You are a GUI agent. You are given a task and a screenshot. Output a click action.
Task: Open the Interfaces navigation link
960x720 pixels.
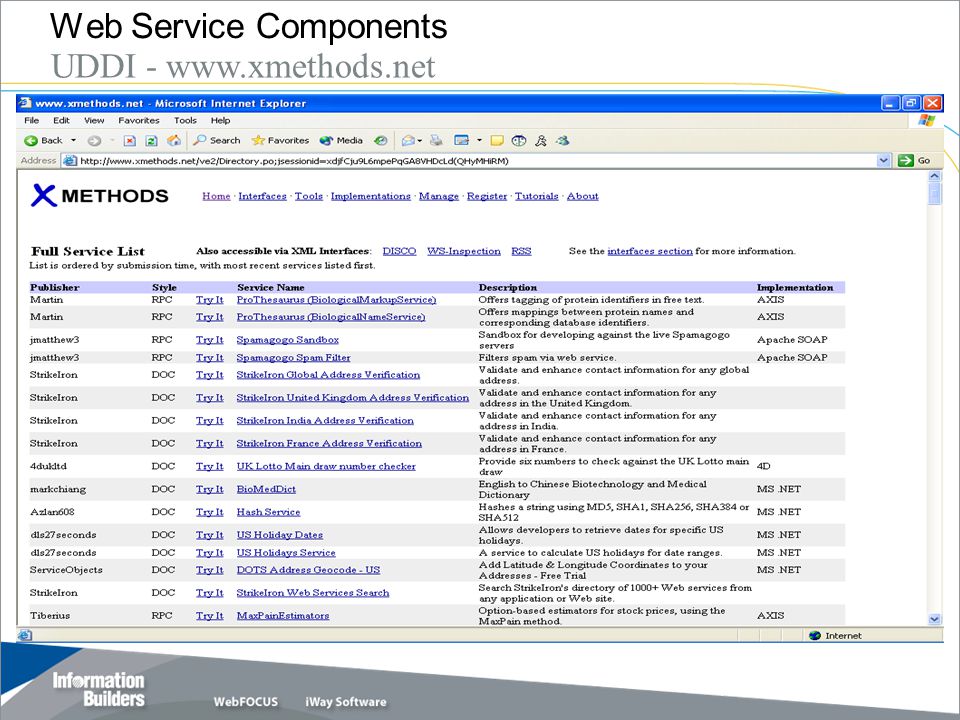(x=262, y=196)
